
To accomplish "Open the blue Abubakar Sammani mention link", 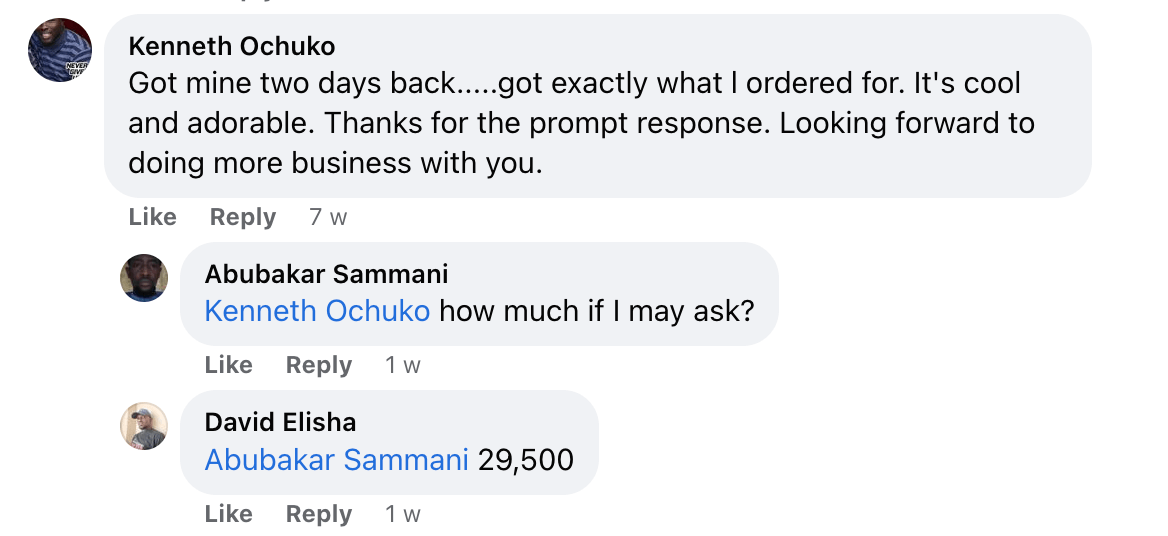I will pos(336,460).
